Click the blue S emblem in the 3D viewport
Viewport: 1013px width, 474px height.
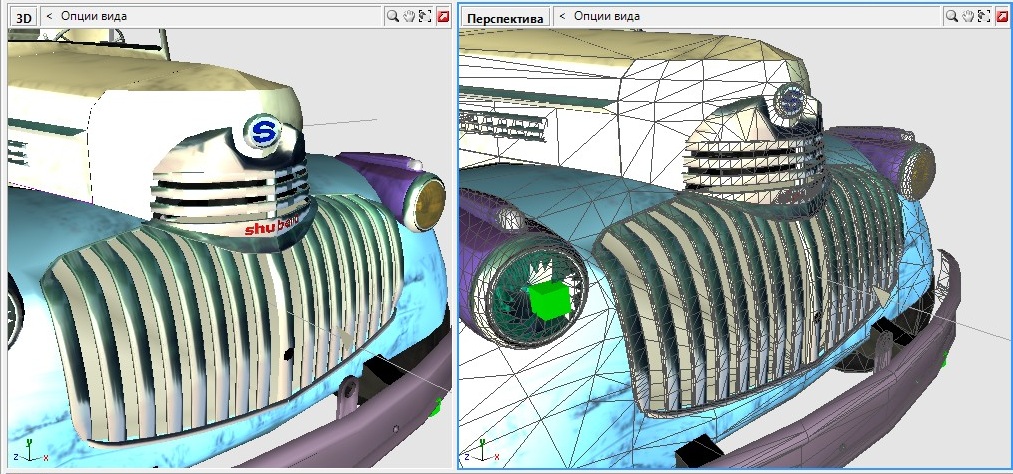click(x=264, y=131)
